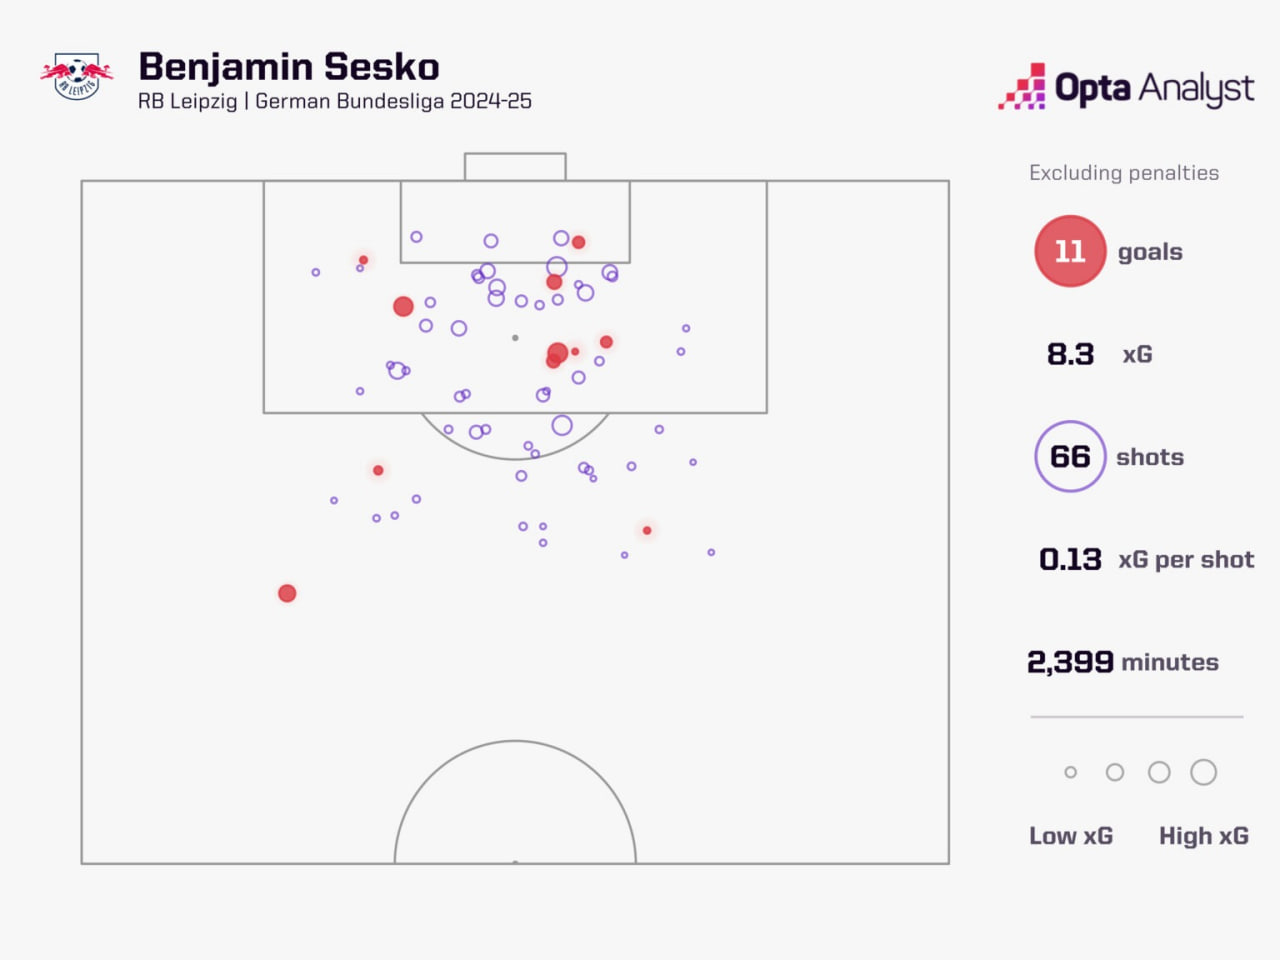Click the smallest Low xG legend circle
1280x960 pixels.
(1070, 772)
